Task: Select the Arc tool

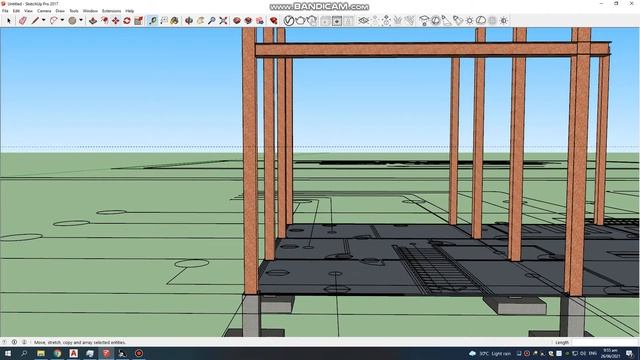Action: pyautogui.click(x=54, y=20)
